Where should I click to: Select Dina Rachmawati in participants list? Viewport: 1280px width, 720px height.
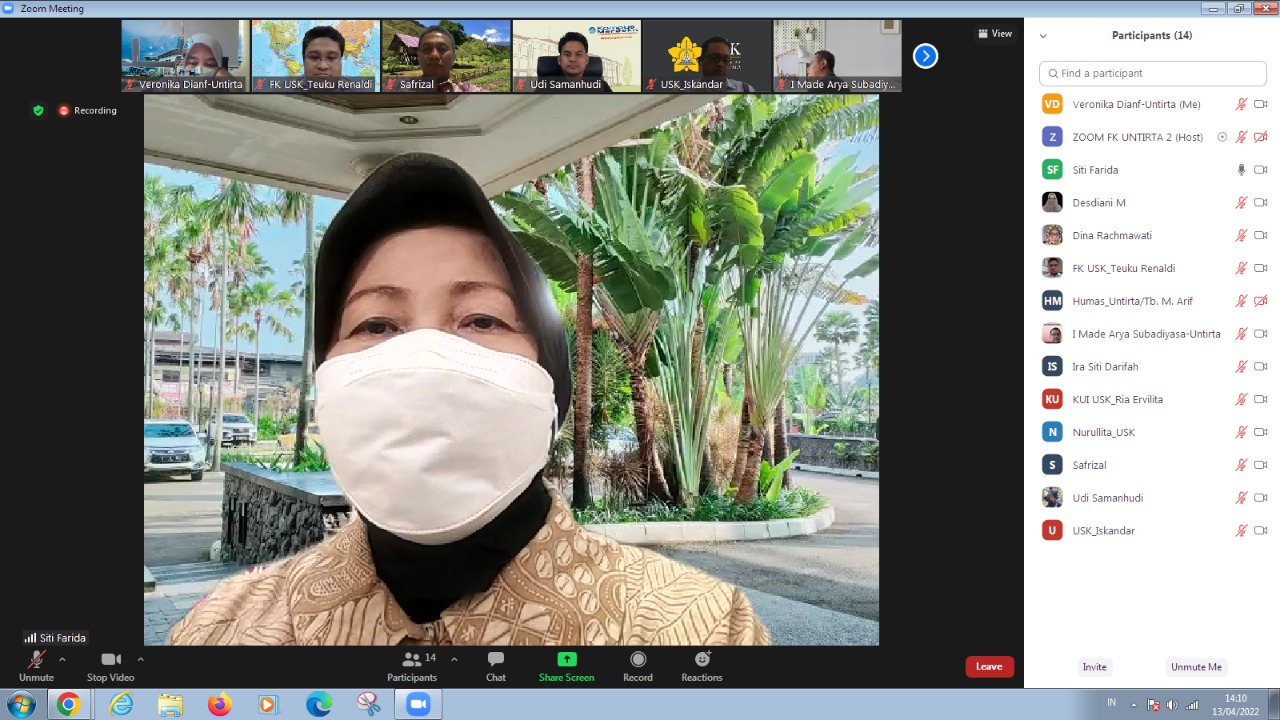[x=1112, y=236]
